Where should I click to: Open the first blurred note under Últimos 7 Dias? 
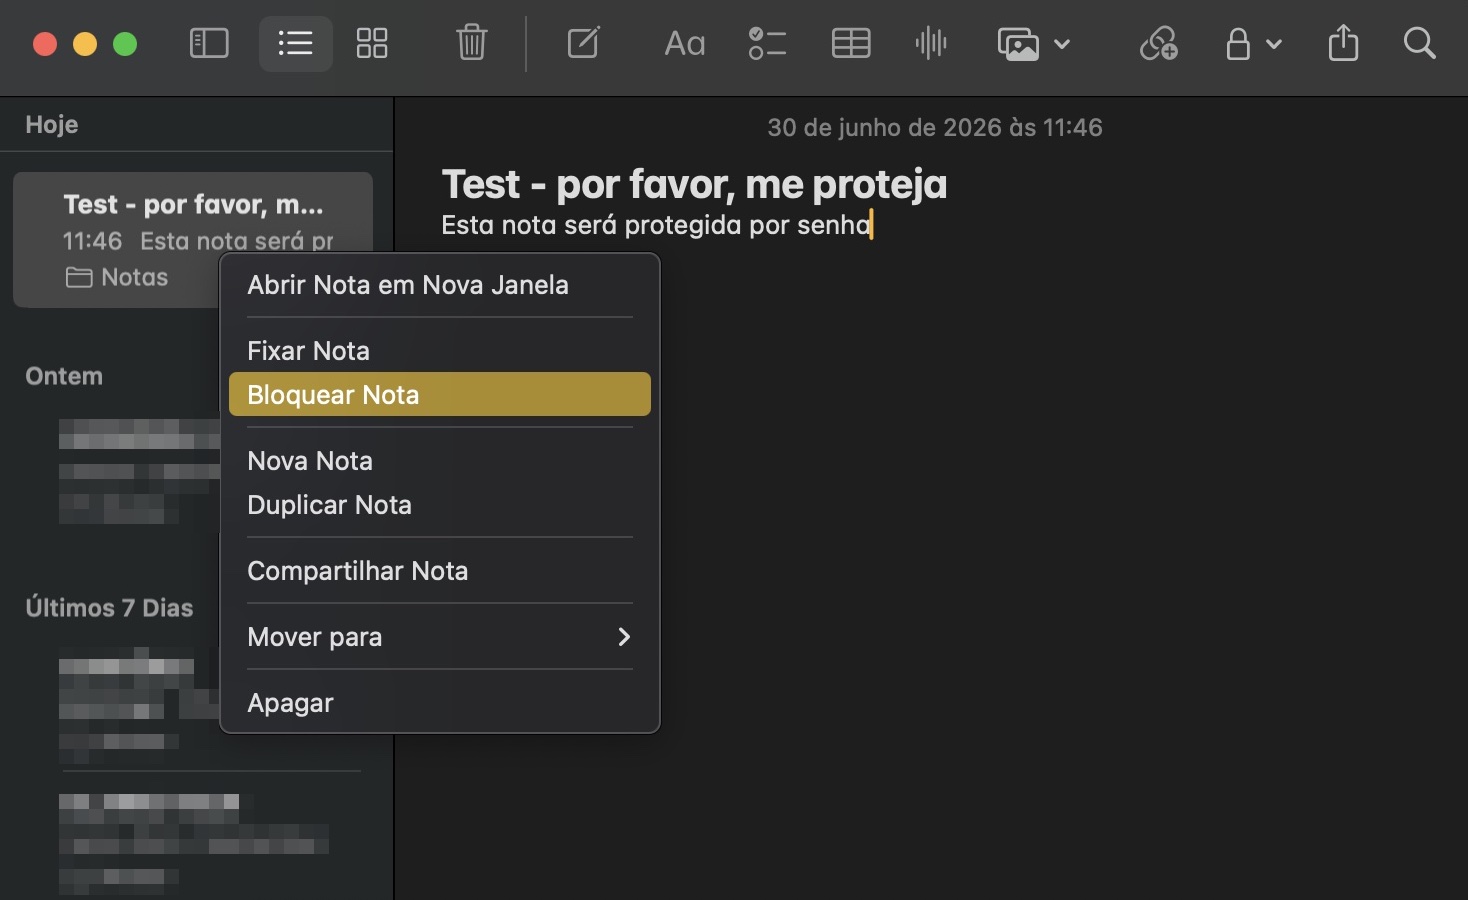[138, 705]
